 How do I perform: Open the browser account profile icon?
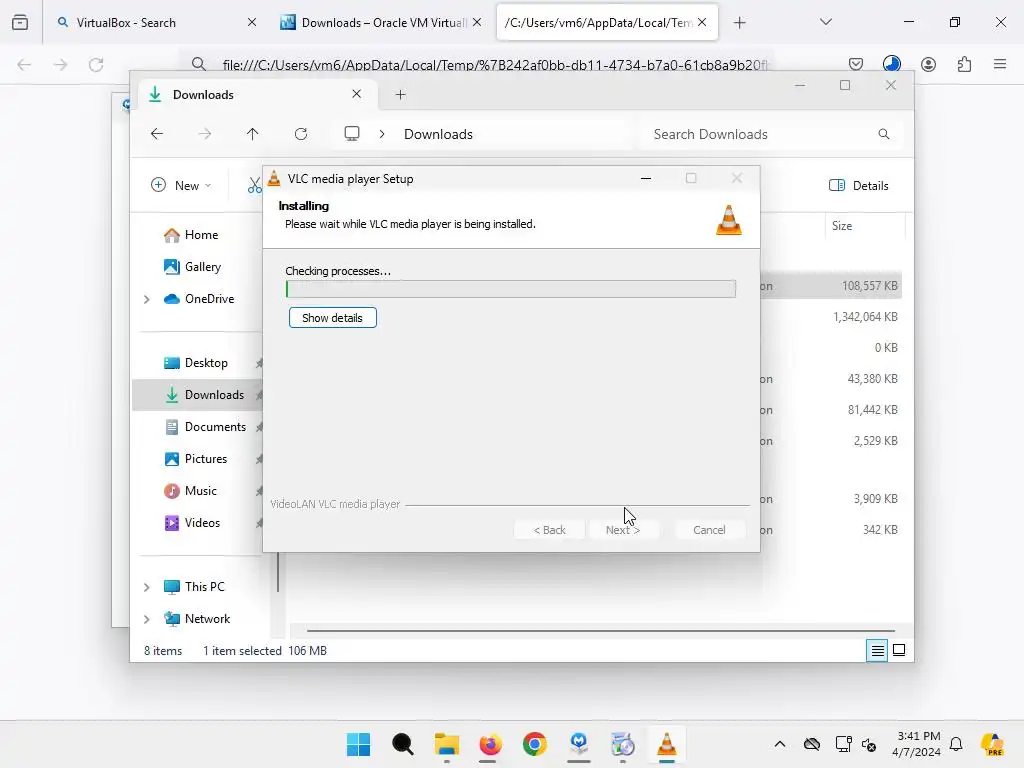[x=928, y=64]
